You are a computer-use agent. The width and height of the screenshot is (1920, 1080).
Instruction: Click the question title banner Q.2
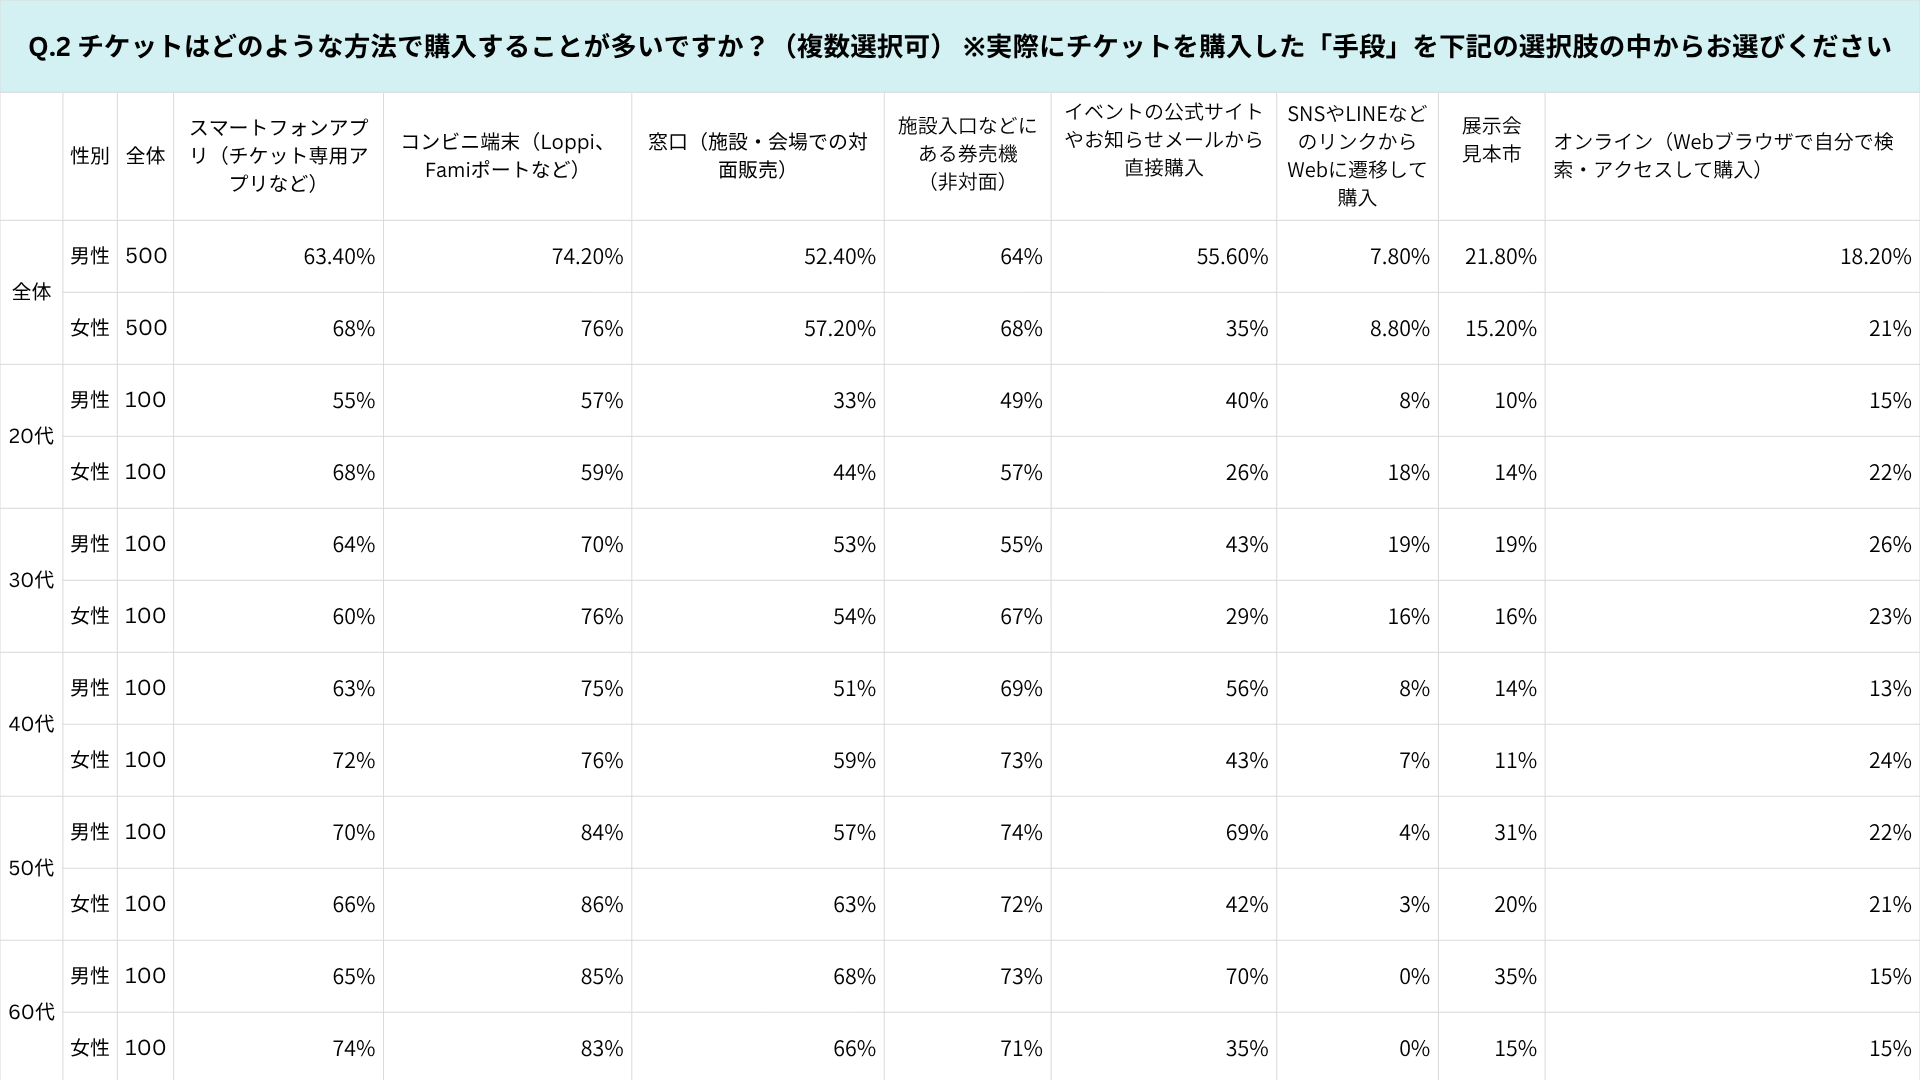tap(960, 46)
